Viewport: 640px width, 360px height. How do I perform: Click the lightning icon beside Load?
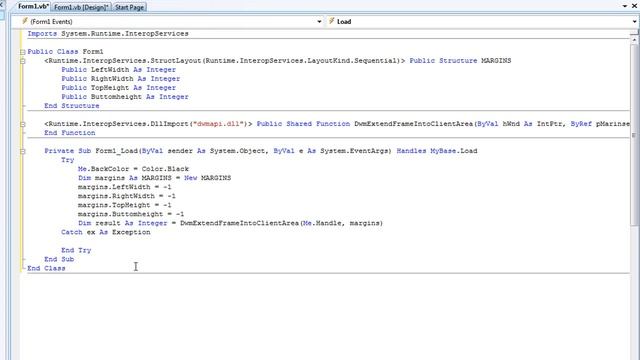click(331, 21)
